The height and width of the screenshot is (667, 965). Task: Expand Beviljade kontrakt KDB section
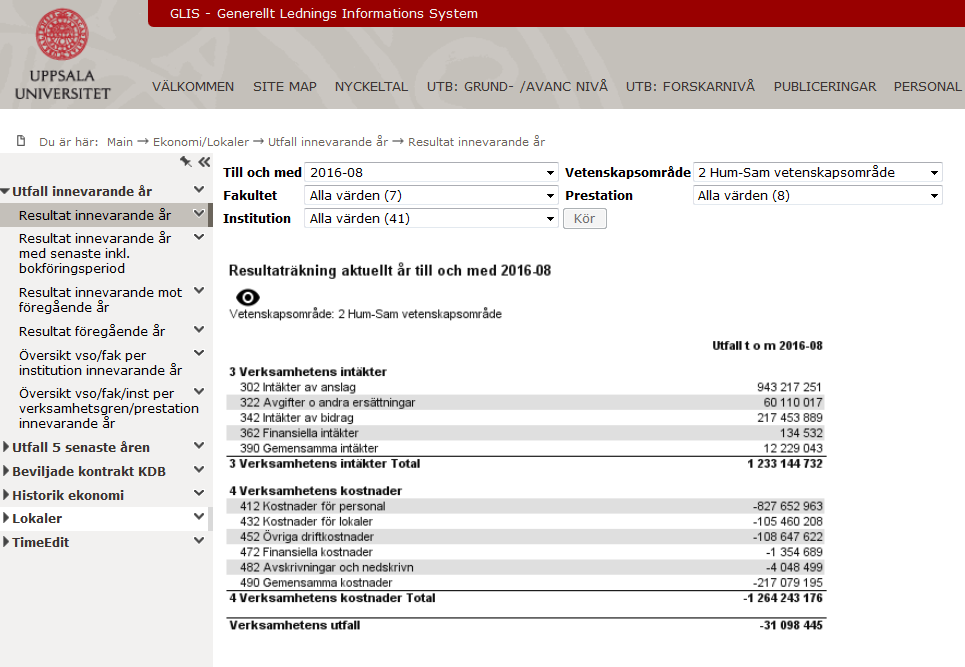pyautogui.click(x=6, y=471)
